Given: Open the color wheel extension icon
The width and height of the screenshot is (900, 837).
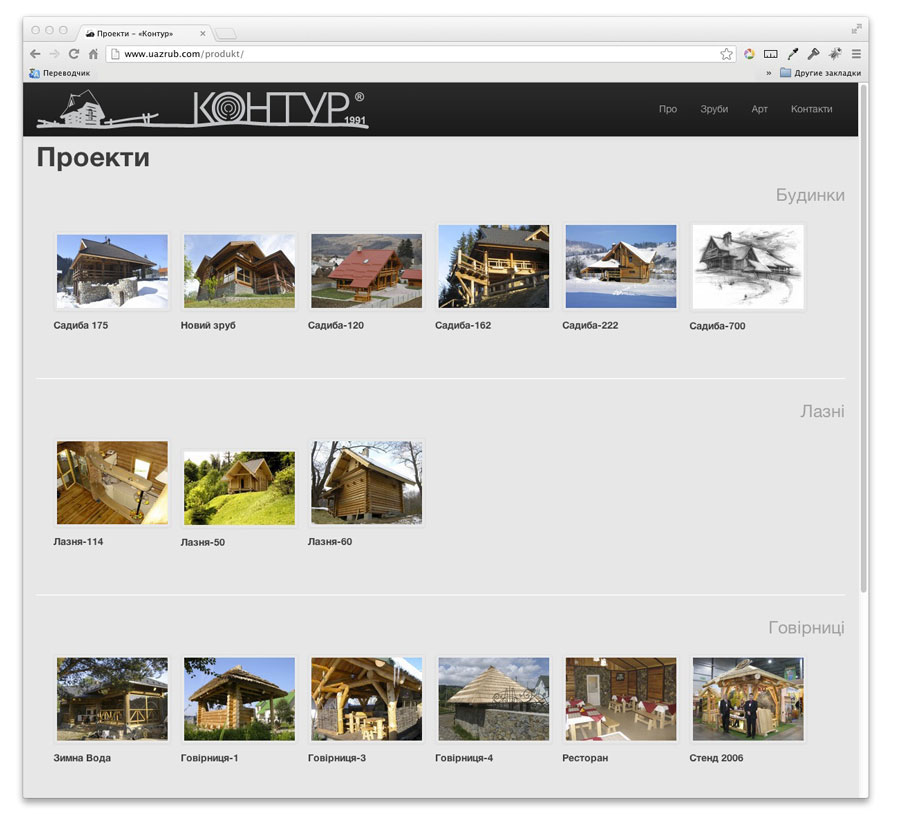Looking at the screenshot, I should tap(749, 54).
